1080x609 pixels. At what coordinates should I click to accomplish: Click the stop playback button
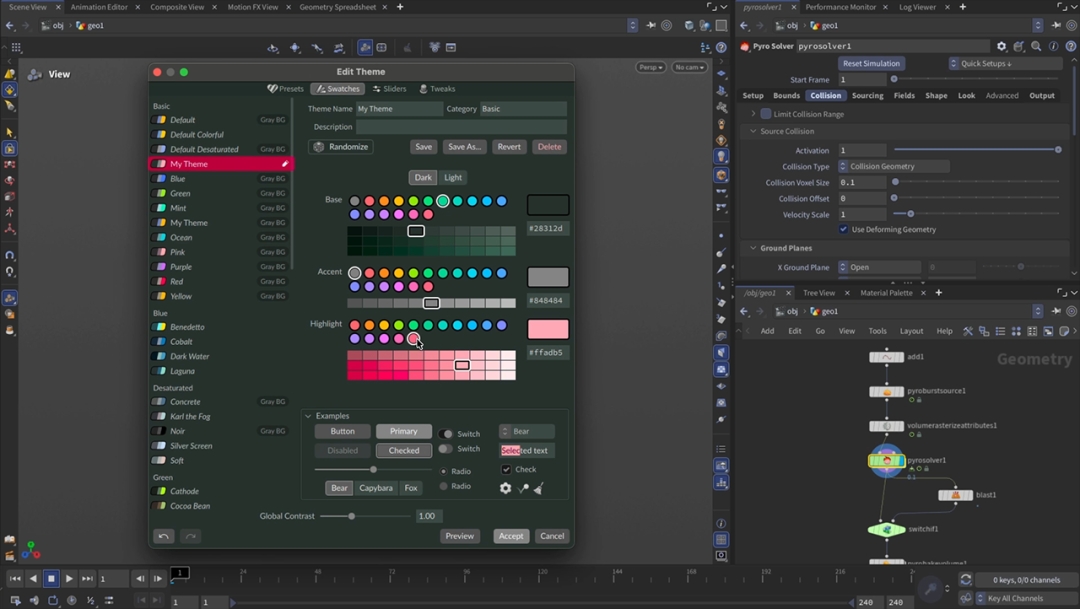click(x=51, y=579)
